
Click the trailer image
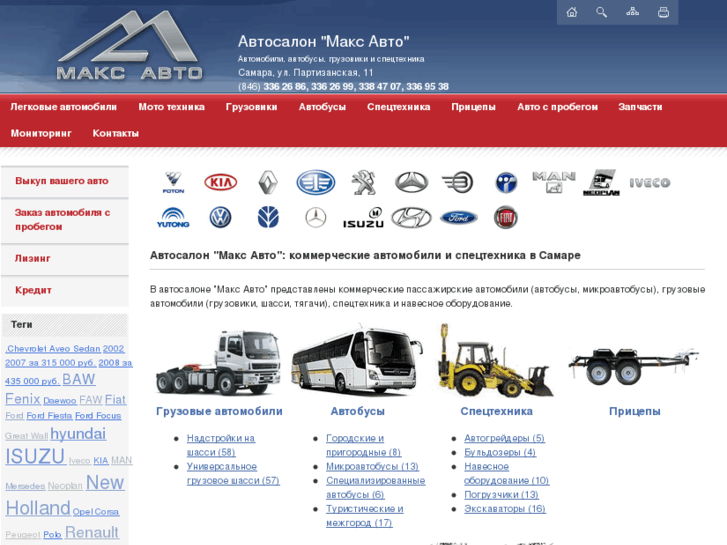tap(634, 366)
